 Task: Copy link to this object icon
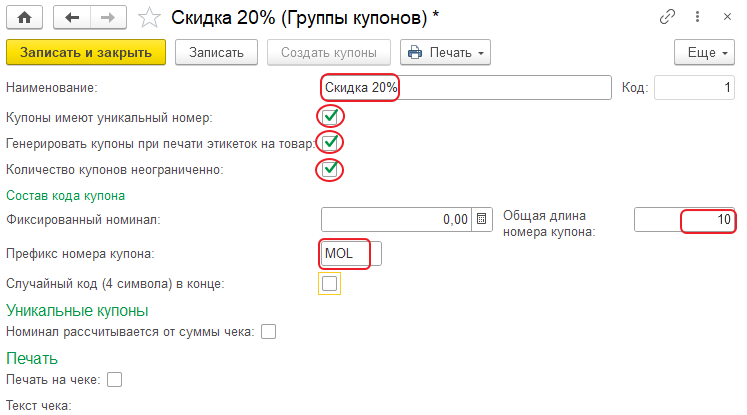(x=668, y=17)
